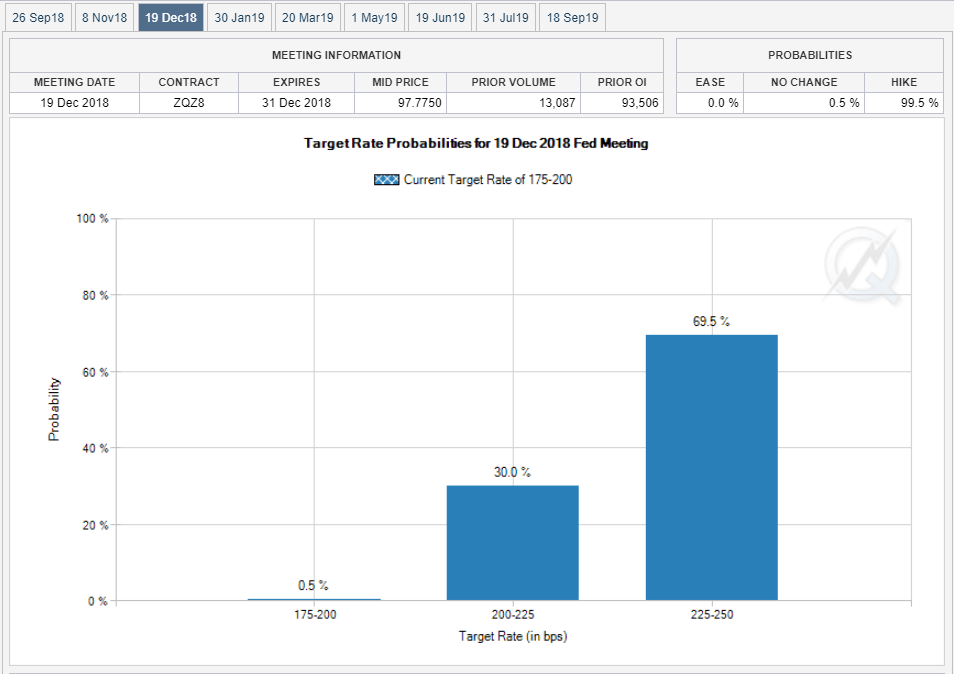Click the '31 Dec 2018' expires cell
Viewport: 954px width, 674px height.
(296, 103)
